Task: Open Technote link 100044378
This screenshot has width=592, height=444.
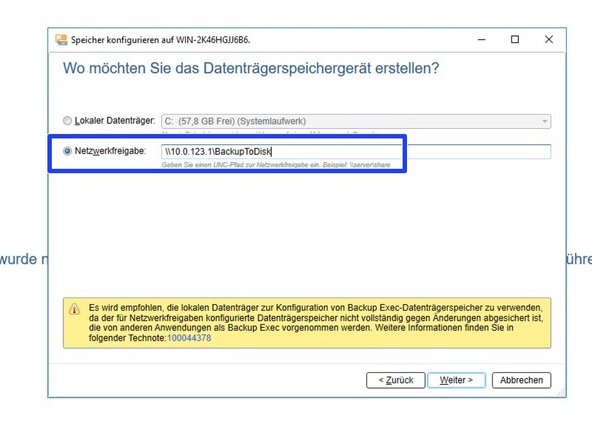Action: pyautogui.click(x=189, y=338)
